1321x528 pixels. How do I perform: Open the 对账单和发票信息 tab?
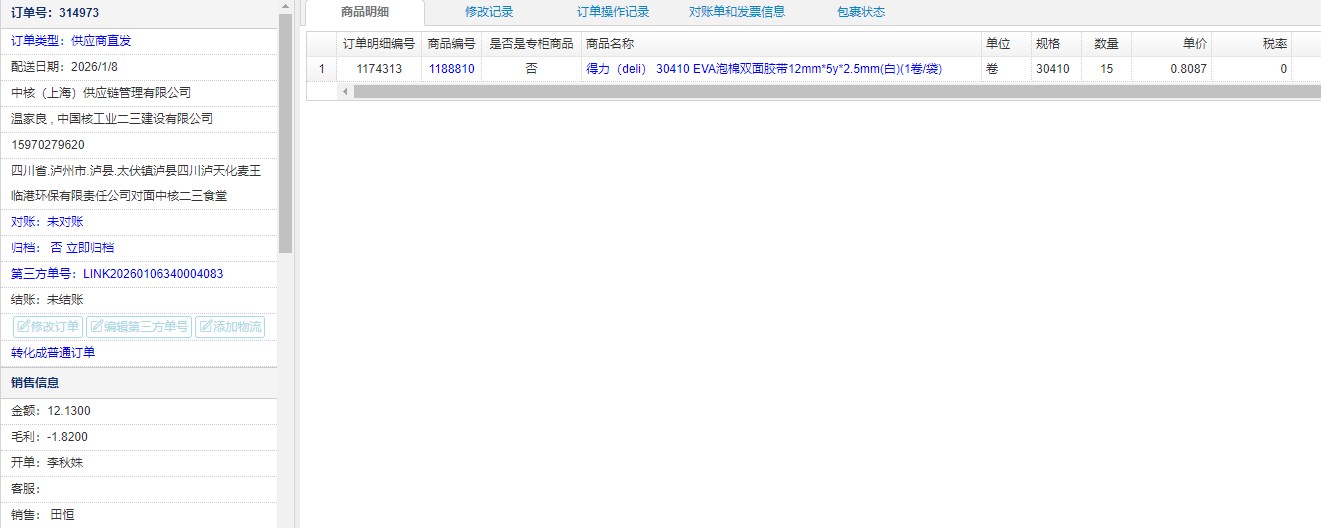[737, 12]
